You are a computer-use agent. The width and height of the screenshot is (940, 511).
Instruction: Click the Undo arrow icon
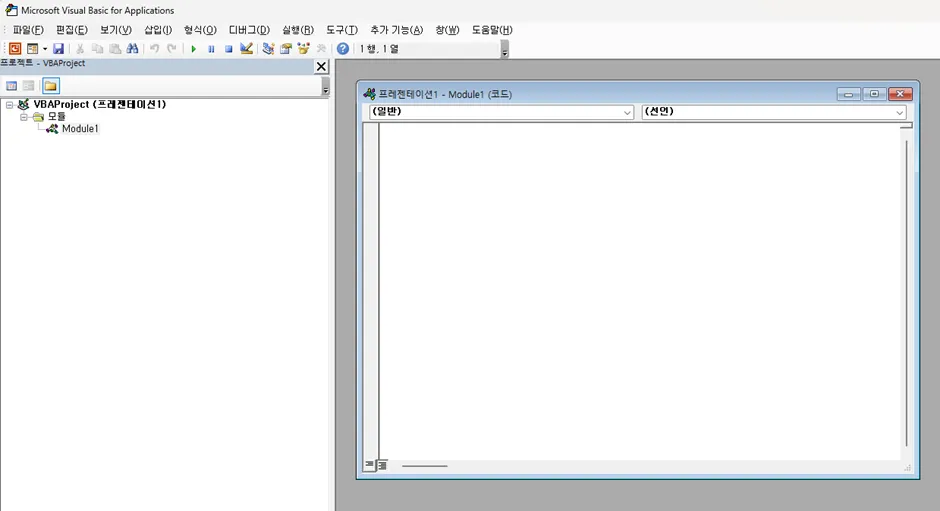pos(155,49)
